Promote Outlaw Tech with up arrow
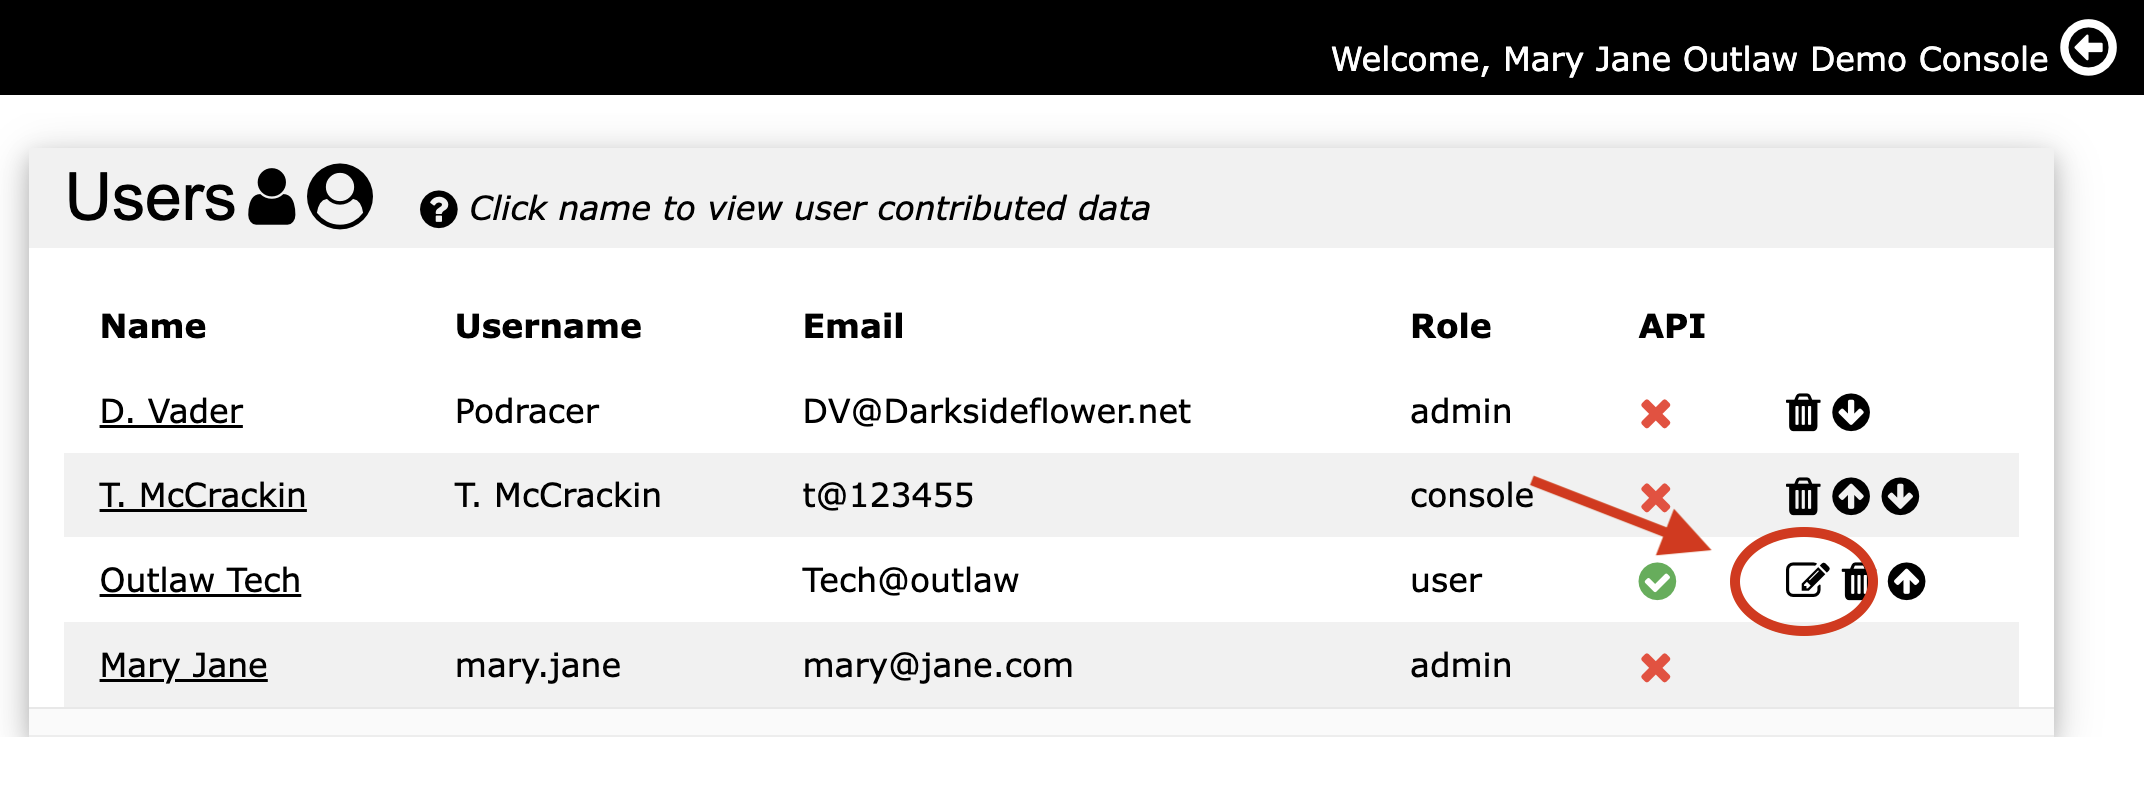The image size is (2144, 788). coord(1906,581)
